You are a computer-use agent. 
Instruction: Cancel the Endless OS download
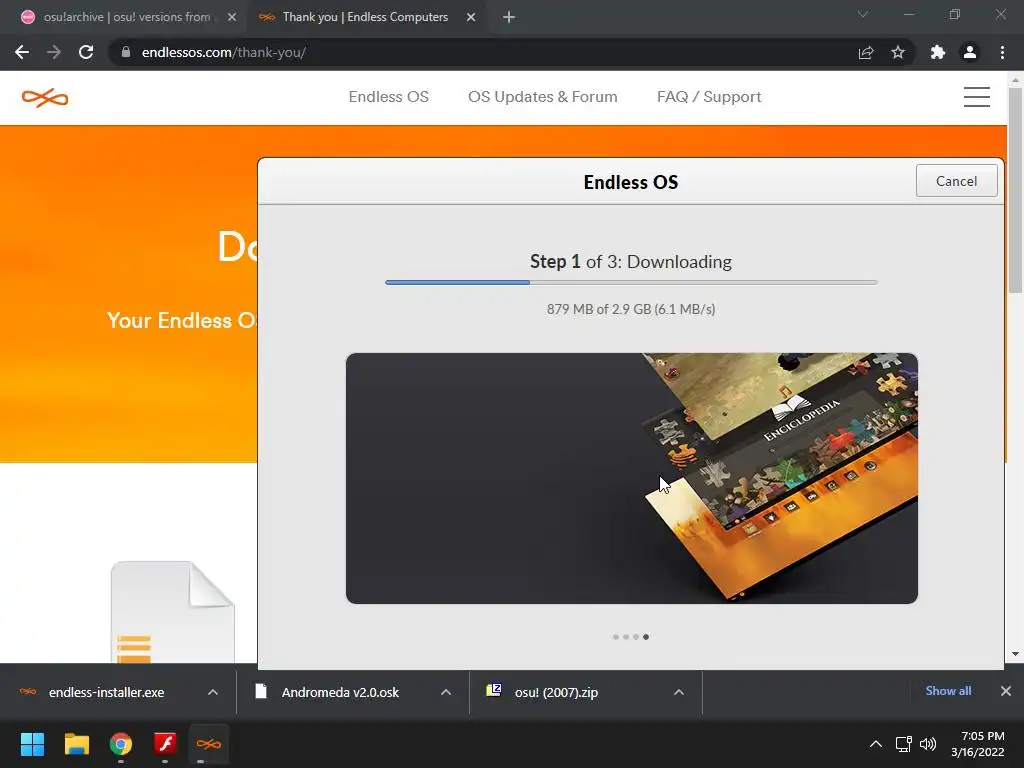pyautogui.click(x=957, y=181)
